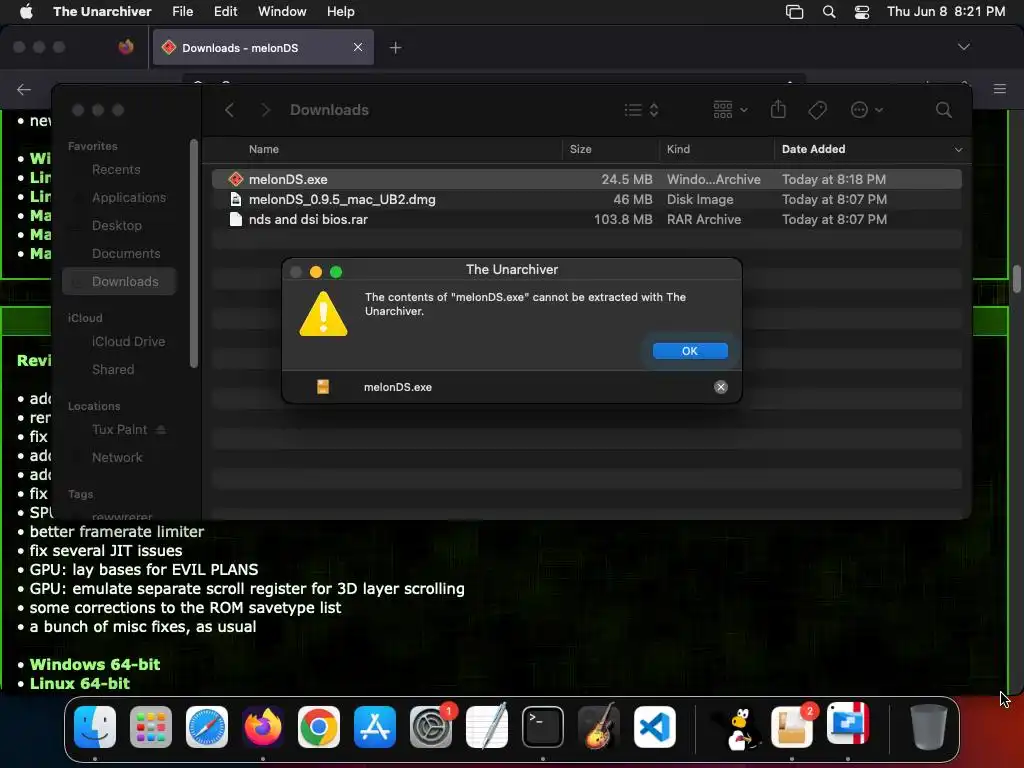Click the yellow warning triangle icon
The height and width of the screenshot is (768, 1024).
click(x=323, y=314)
